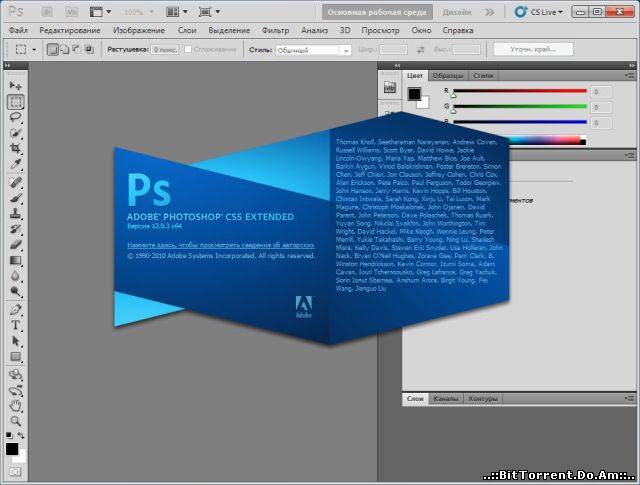Screen dimensions: 640x485
Task: Show more workspaces with the double-arrow
Action: point(489,12)
